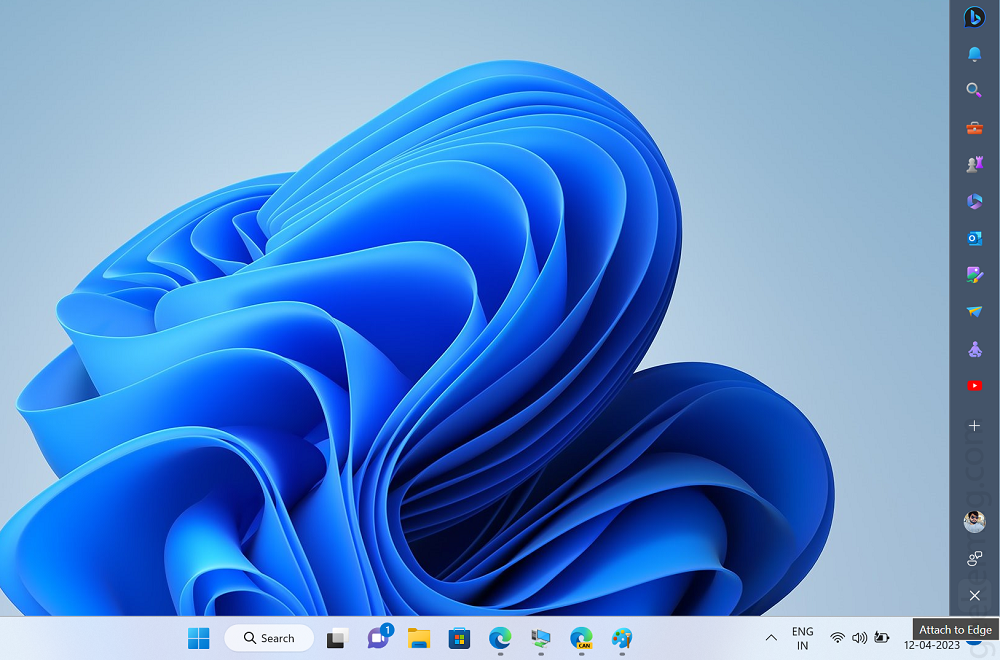
Task: Expand the hidden system tray icons chevron
Action: (771, 638)
